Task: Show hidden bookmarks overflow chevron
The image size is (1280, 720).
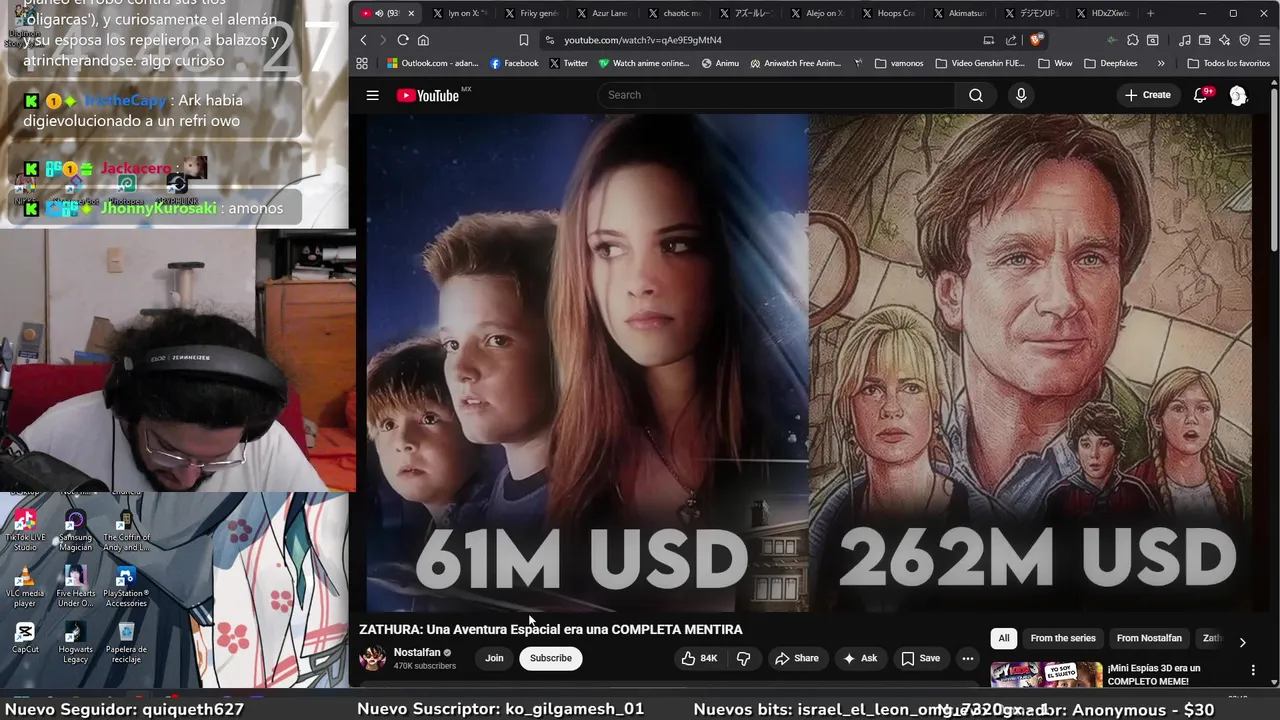Action: (1160, 63)
